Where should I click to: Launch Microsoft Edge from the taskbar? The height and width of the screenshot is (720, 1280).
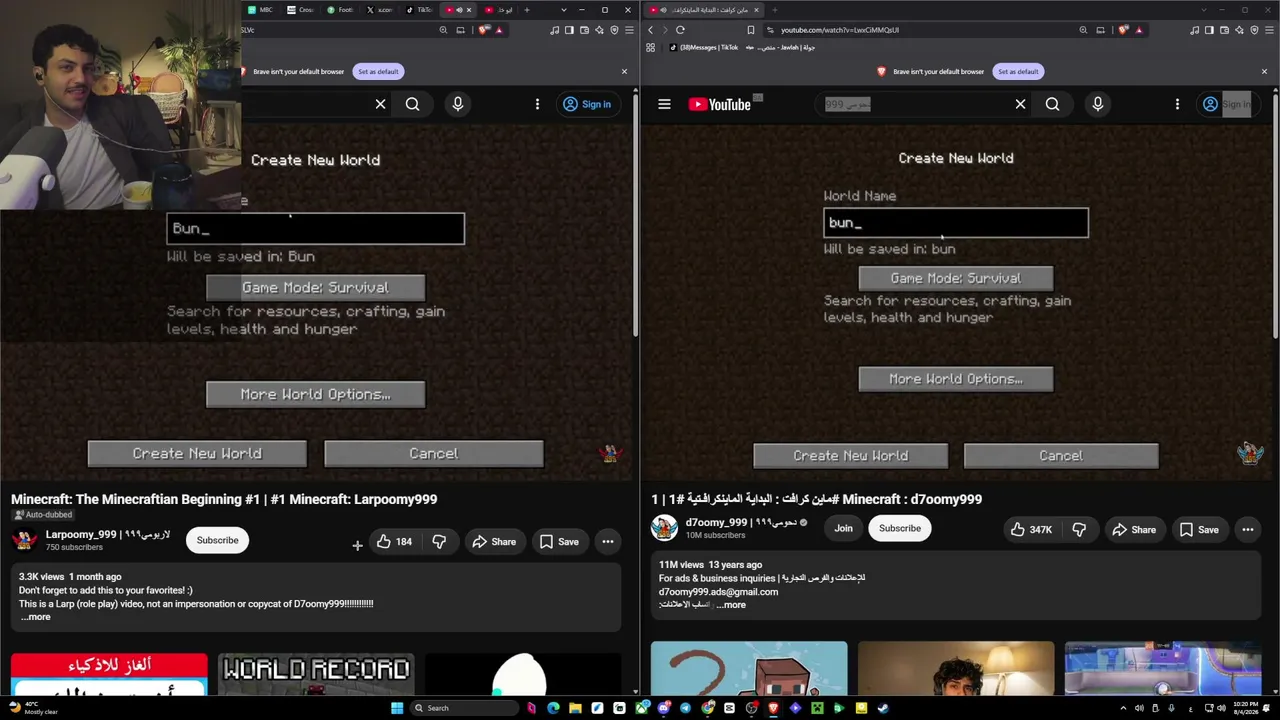point(553,708)
